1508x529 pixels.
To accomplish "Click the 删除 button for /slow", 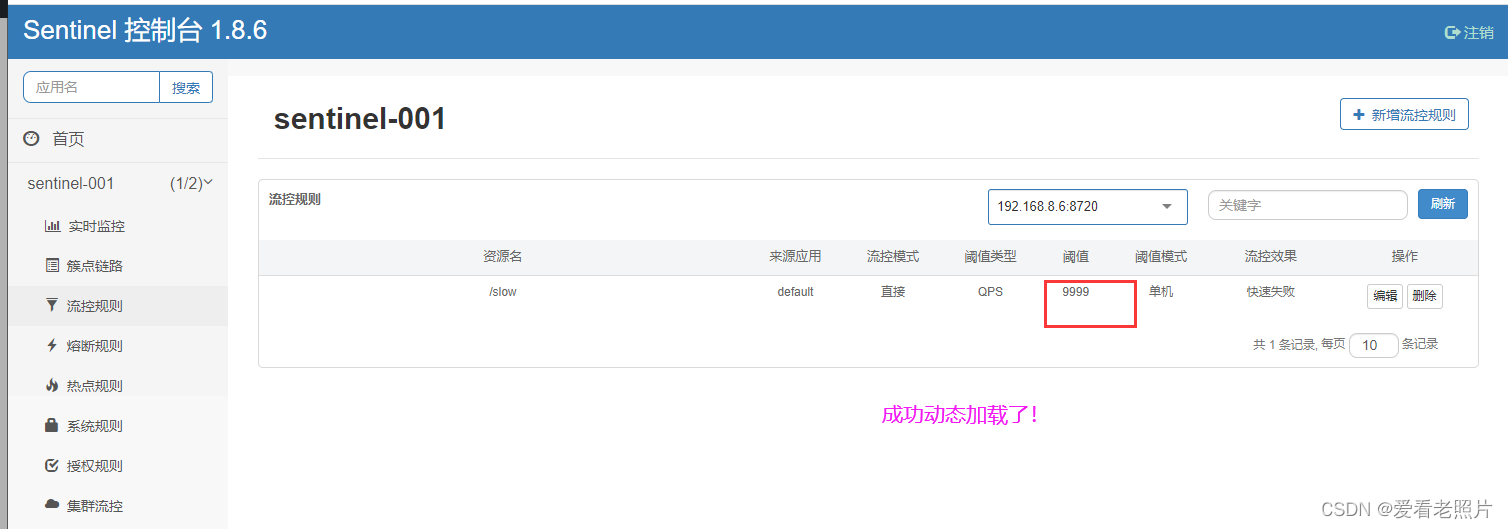I will click(1425, 296).
